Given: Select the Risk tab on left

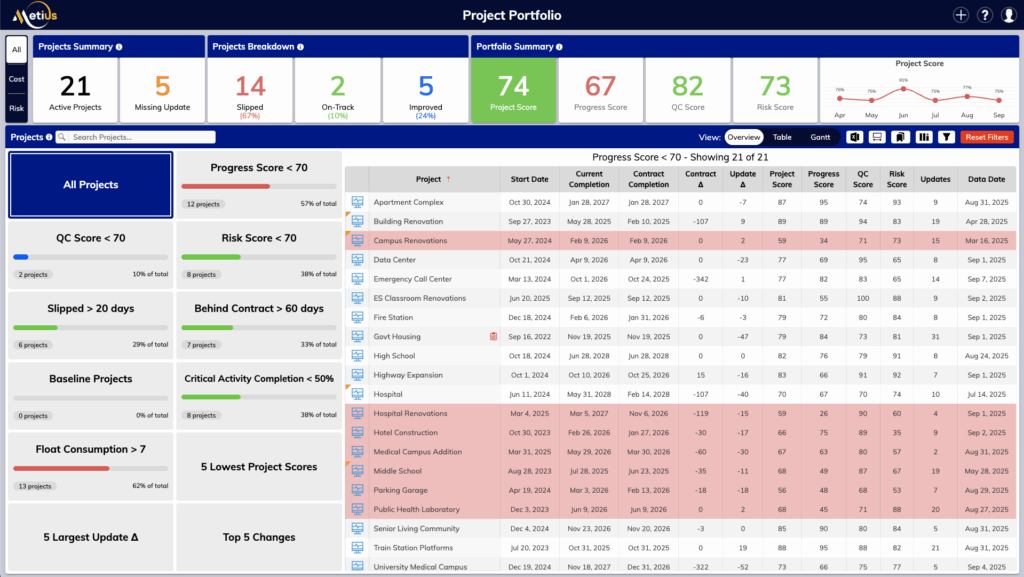Looking at the screenshot, I should [16, 107].
